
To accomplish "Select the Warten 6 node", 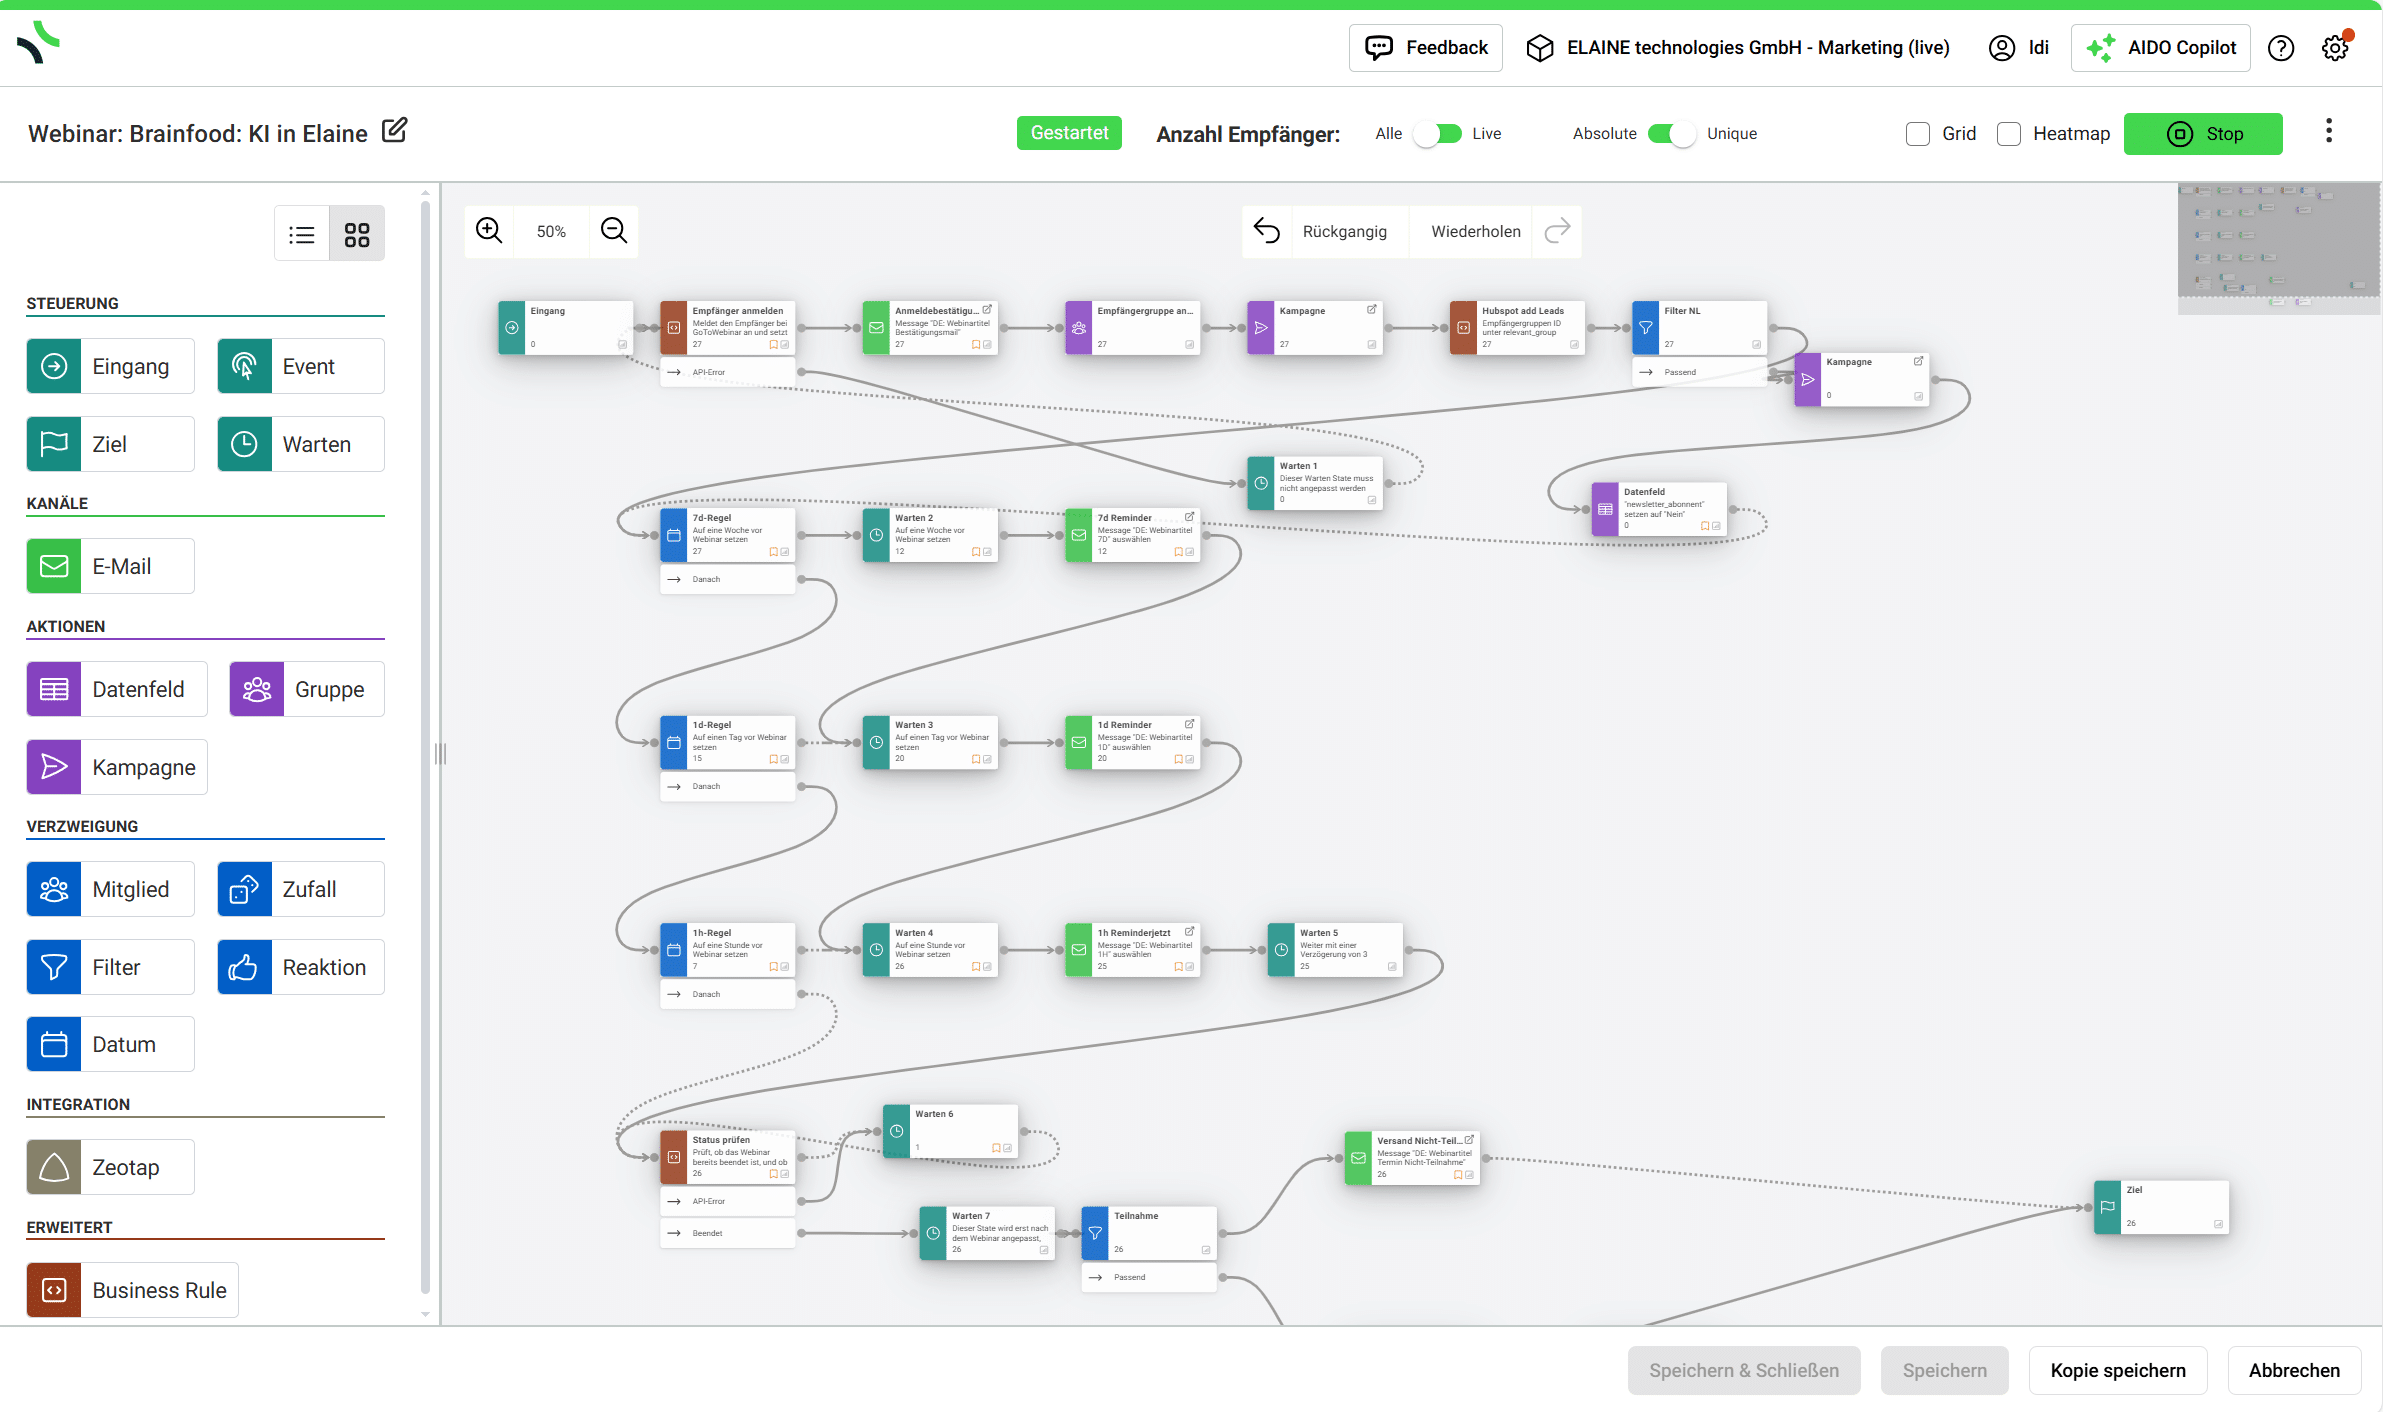I will click(951, 1131).
